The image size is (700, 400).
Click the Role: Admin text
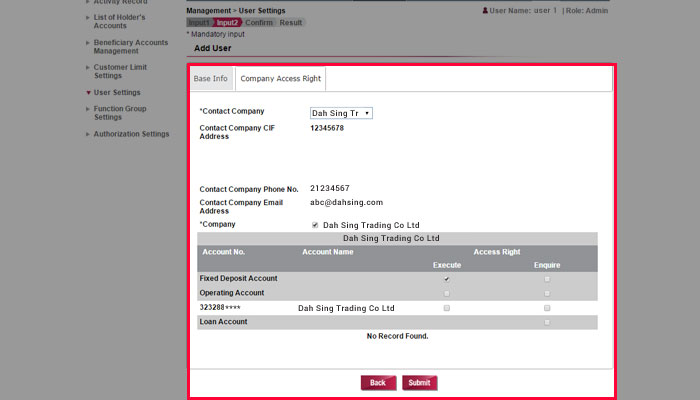pos(587,10)
